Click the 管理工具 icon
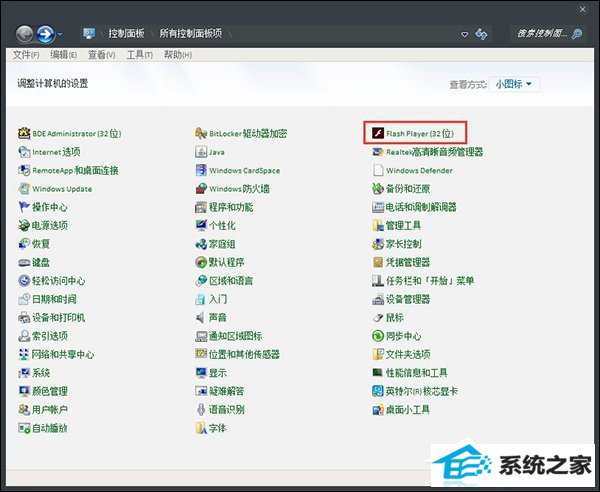Viewport: 600px width, 492px height. (x=378, y=225)
